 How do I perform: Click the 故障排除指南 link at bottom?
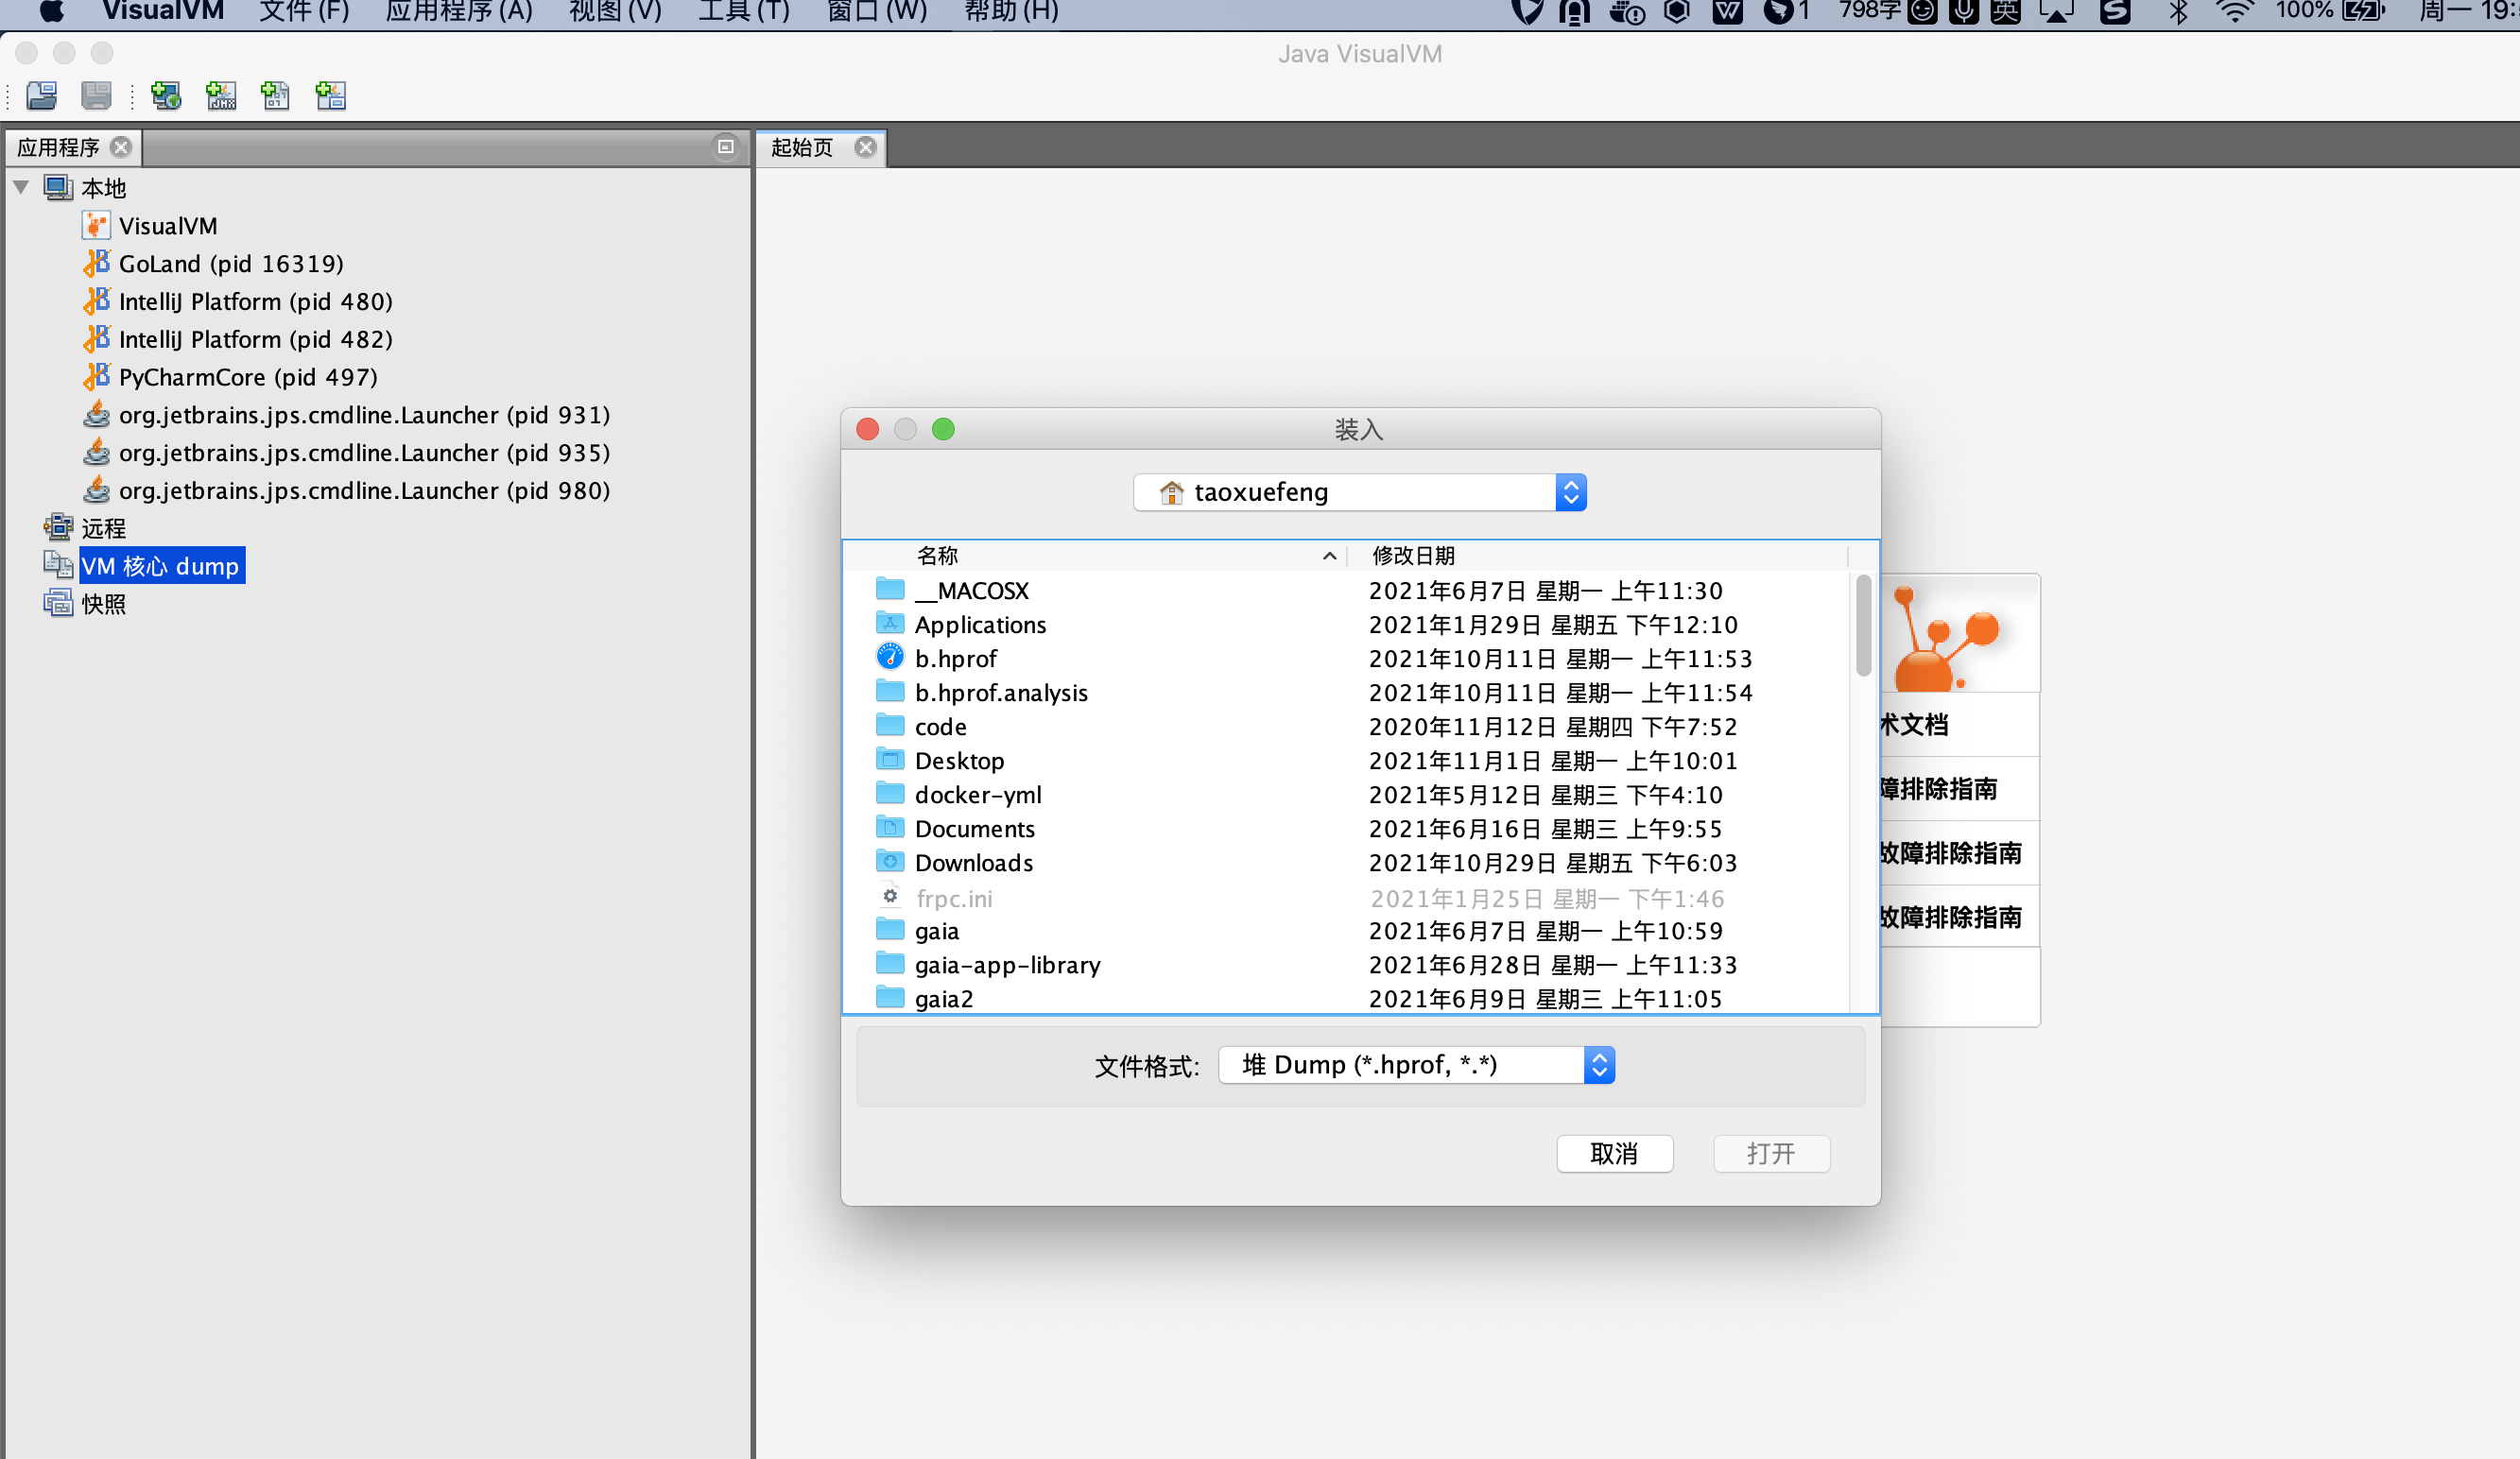point(1950,918)
